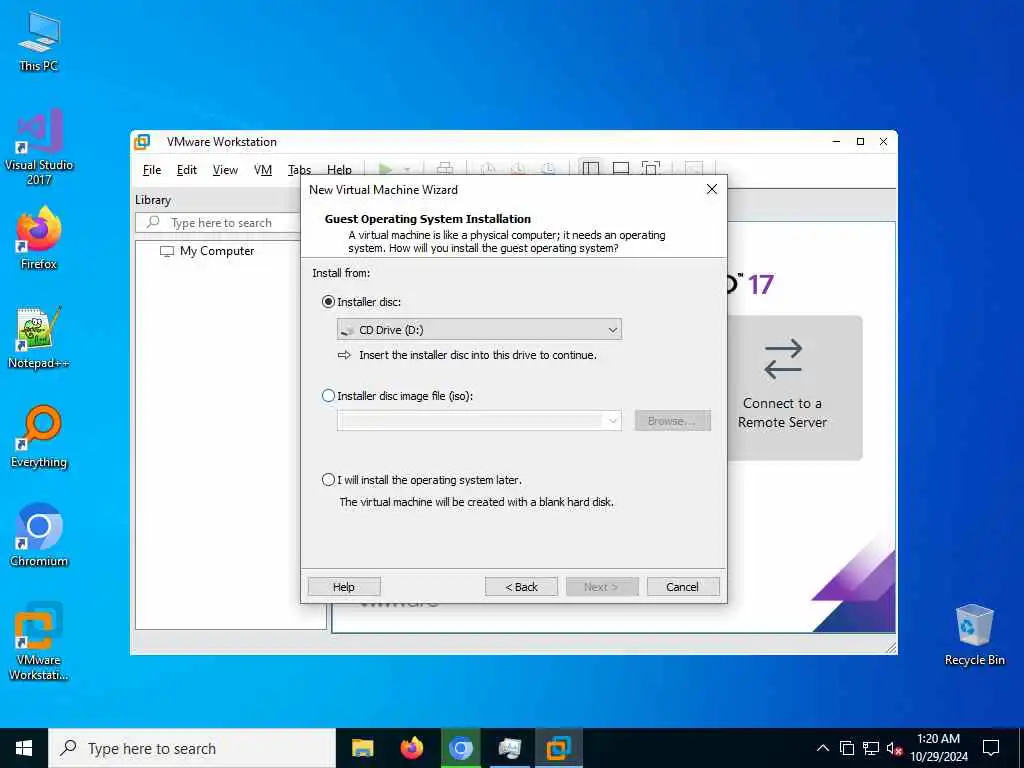Maximize the VMware Workstation window
1024x768 pixels.
pyautogui.click(x=860, y=141)
